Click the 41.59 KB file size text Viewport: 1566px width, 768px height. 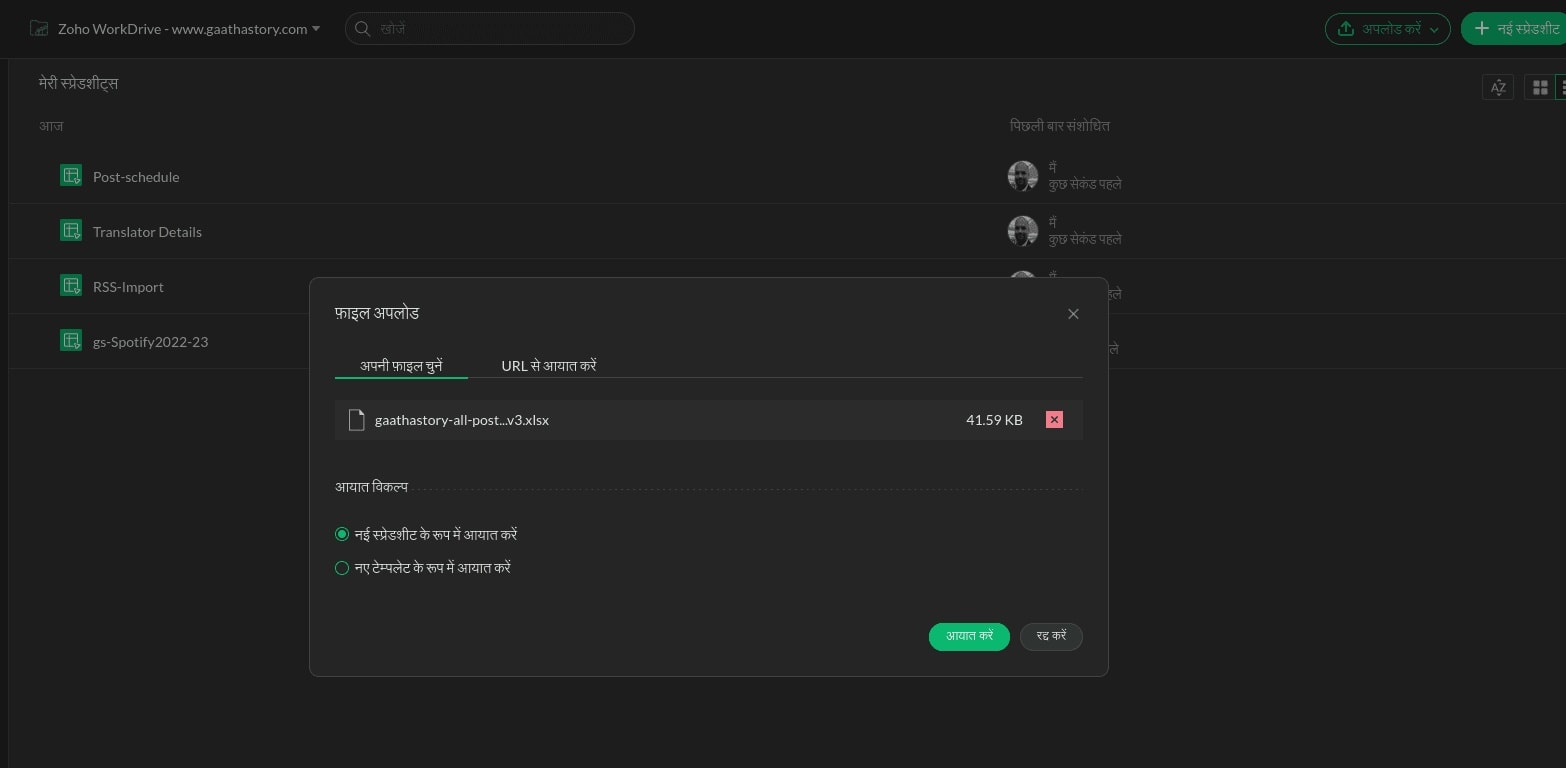click(x=994, y=420)
